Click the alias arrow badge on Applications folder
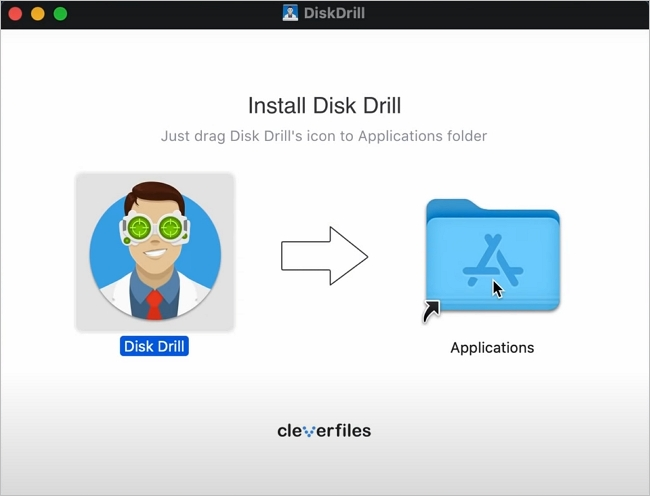Screen dimensions: 650x496 (x=432, y=313)
